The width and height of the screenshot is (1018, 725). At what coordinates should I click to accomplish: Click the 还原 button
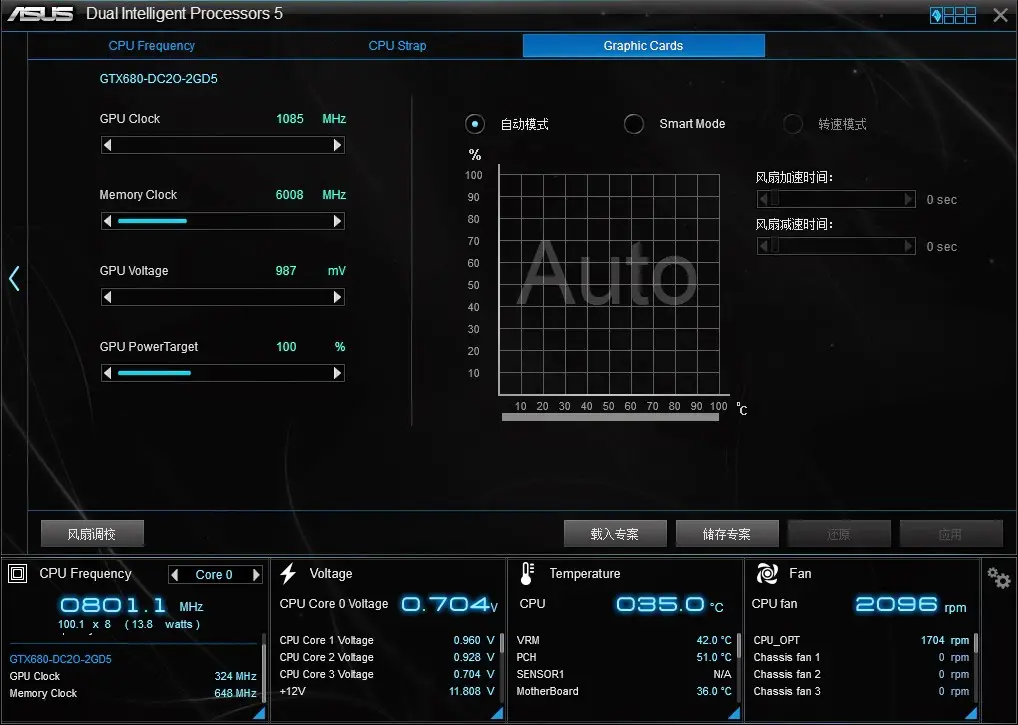coord(839,534)
